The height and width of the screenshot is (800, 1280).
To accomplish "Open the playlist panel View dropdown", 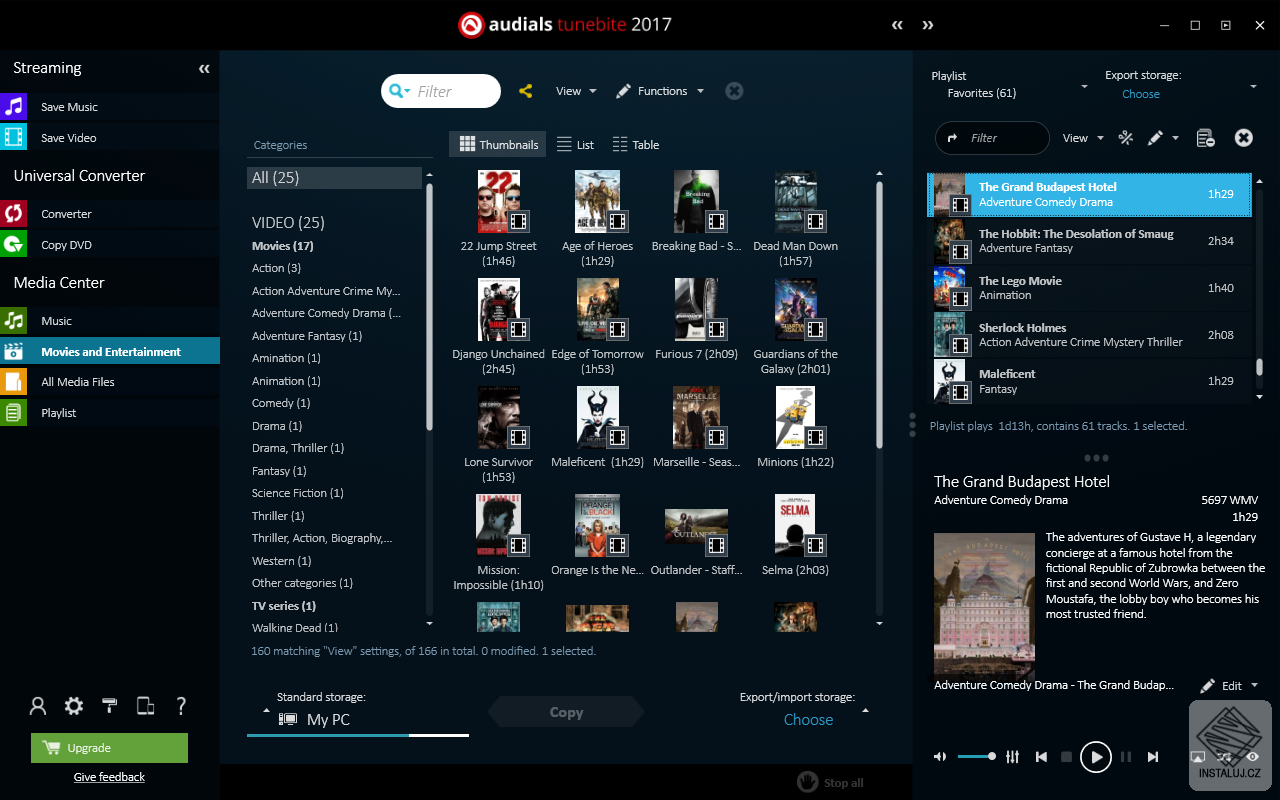I will (x=1083, y=138).
